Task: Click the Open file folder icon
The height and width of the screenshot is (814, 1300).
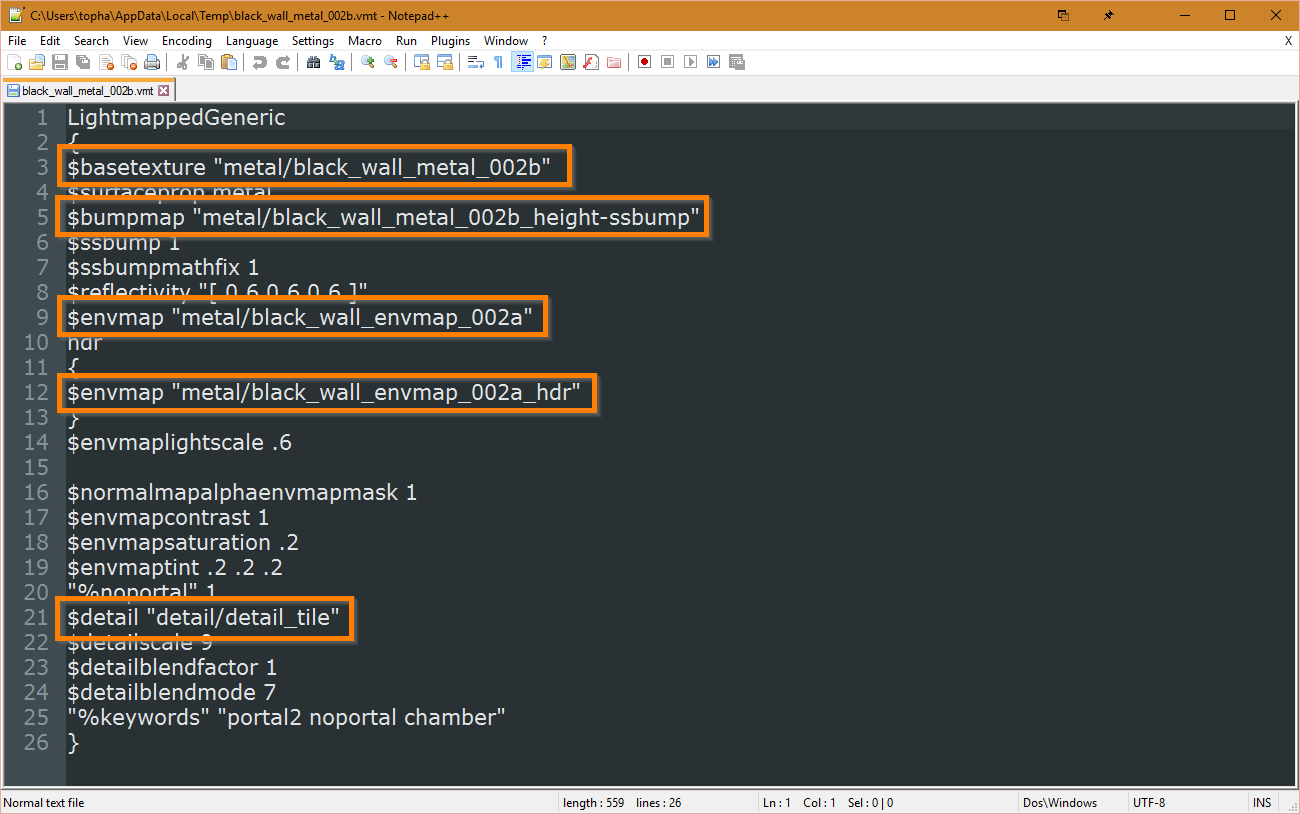Action: pyautogui.click(x=37, y=62)
